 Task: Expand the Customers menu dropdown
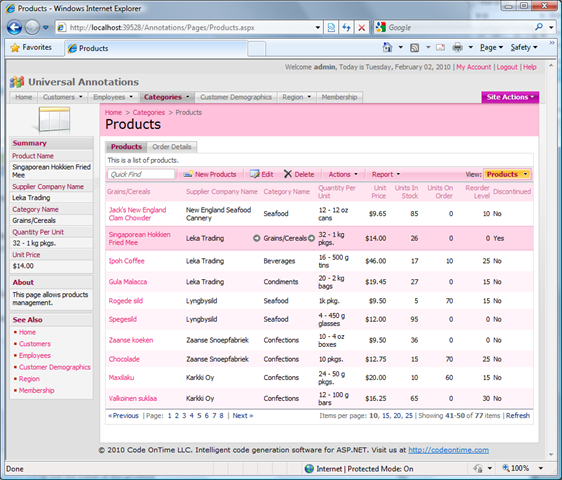click(81, 97)
